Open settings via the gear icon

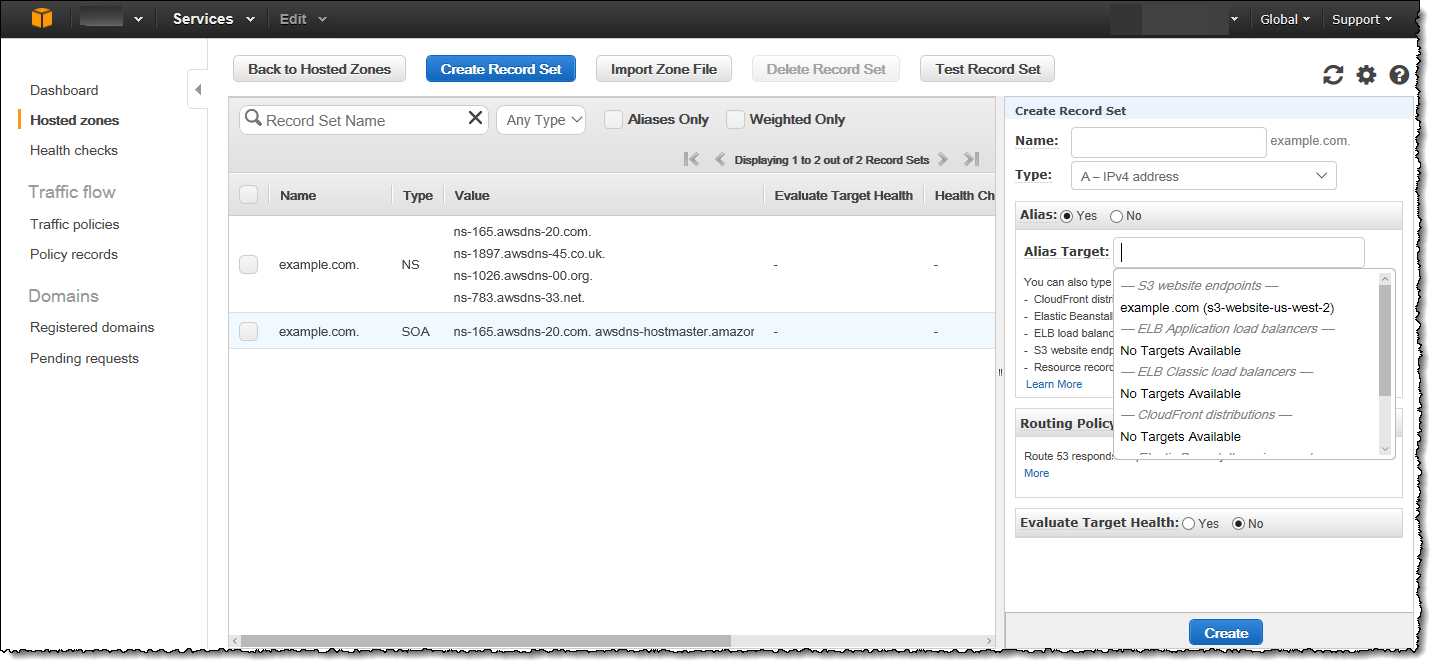click(1366, 75)
